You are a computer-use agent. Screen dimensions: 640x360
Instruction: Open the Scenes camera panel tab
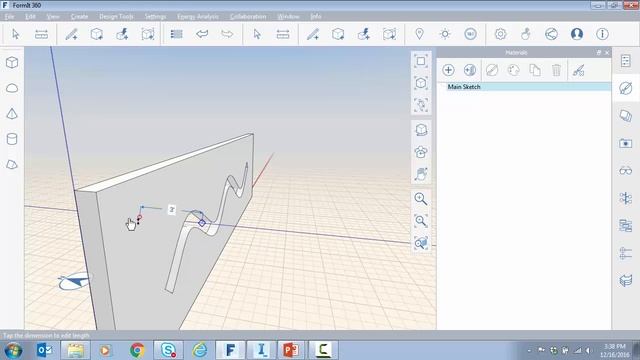coord(626,143)
